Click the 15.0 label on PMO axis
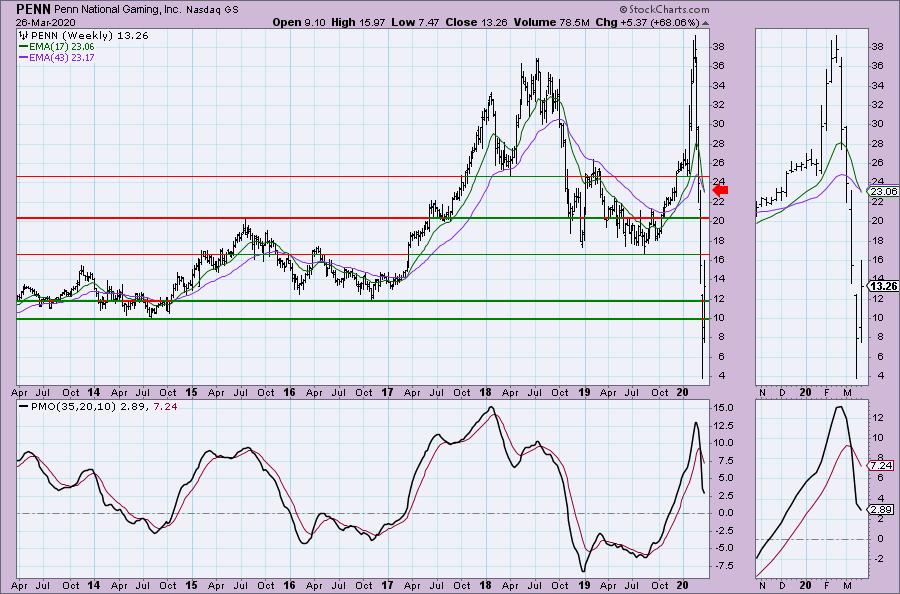 (x=723, y=407)
